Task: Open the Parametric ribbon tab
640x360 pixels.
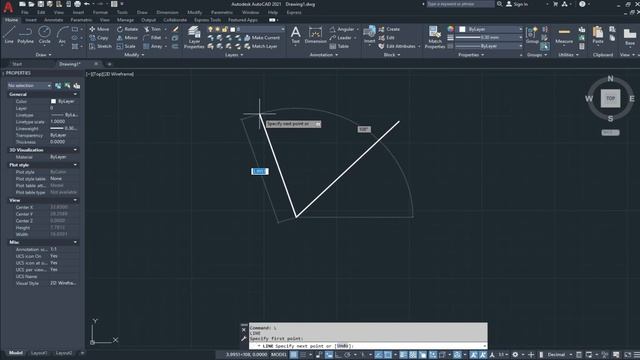Action: (81, 20)
